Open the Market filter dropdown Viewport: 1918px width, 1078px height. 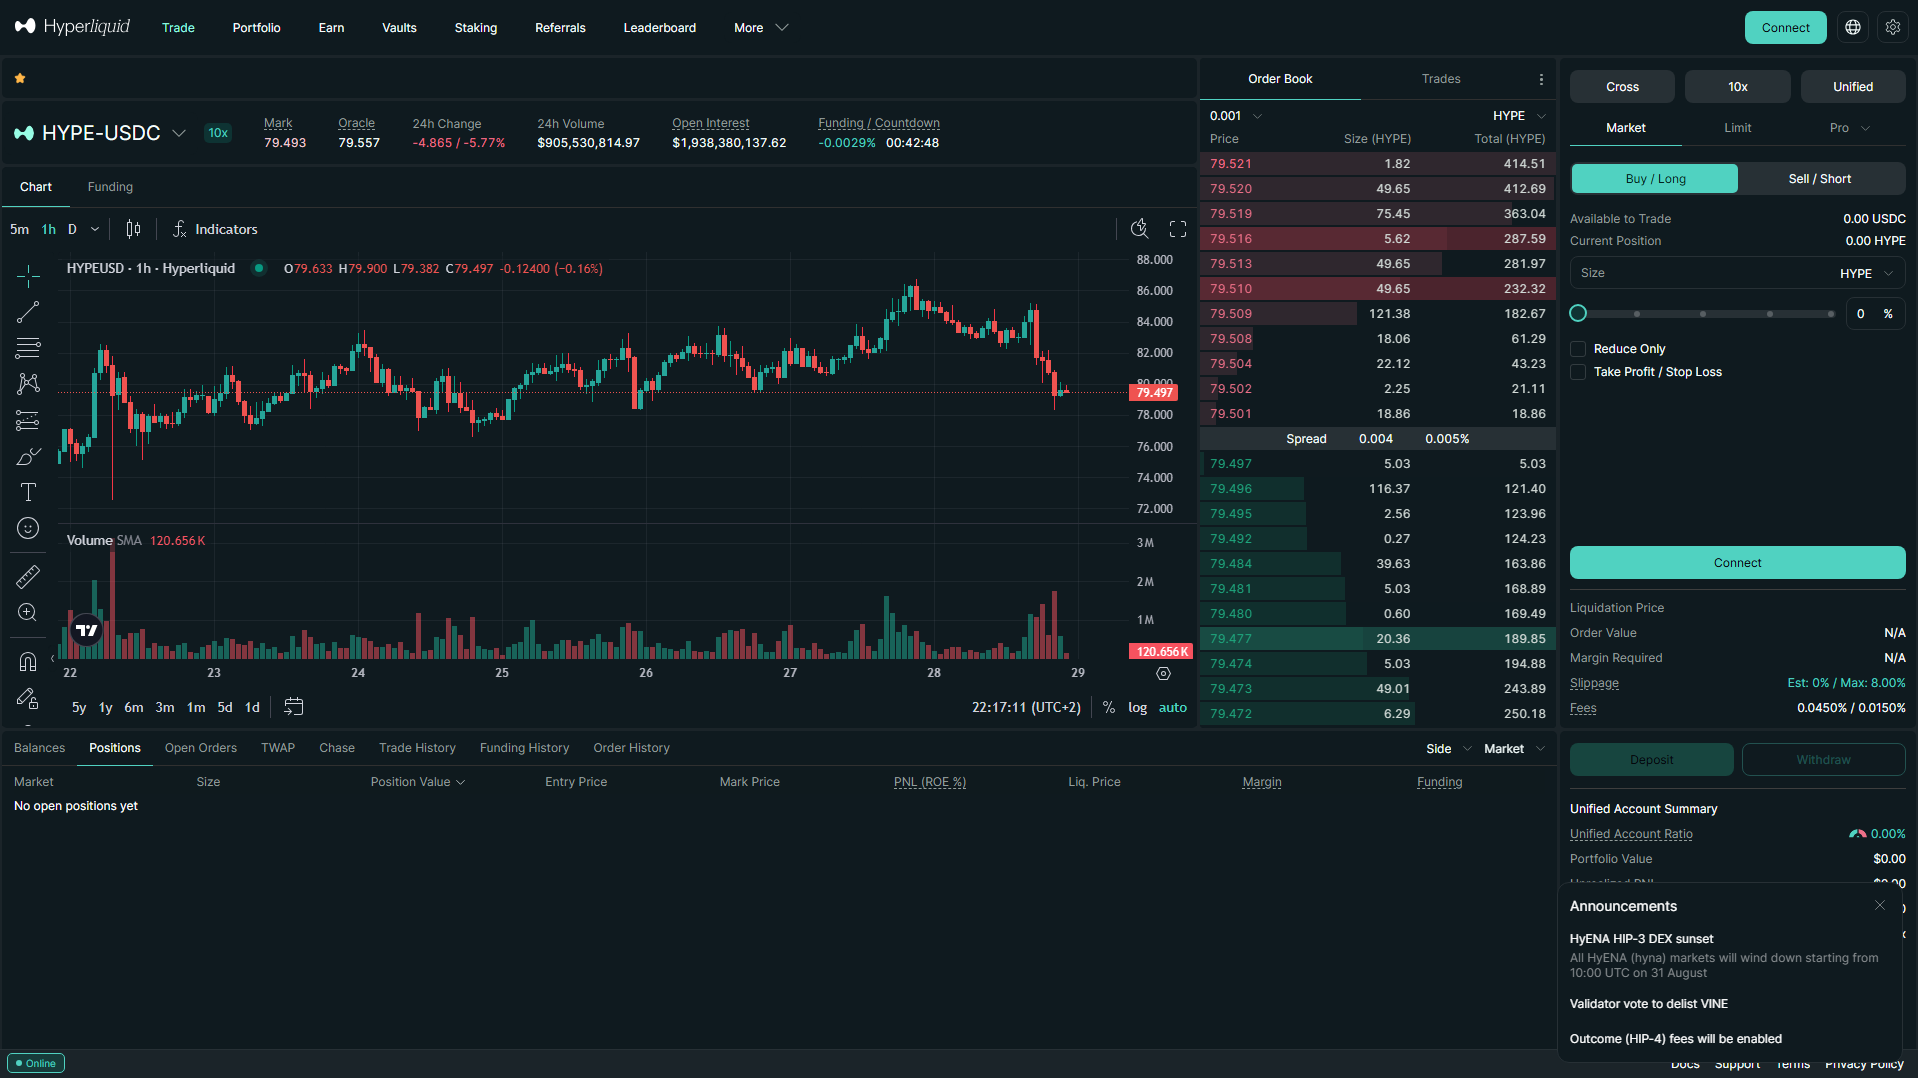tap(1514, 749)
